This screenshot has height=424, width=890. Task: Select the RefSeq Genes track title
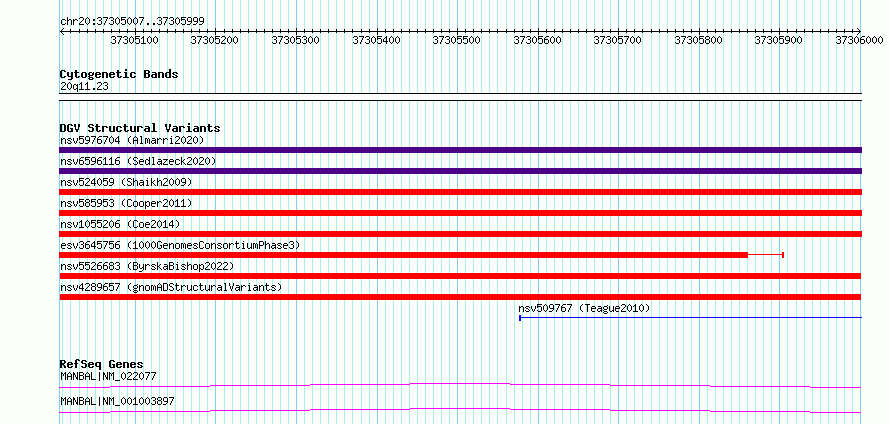point(102,364)
